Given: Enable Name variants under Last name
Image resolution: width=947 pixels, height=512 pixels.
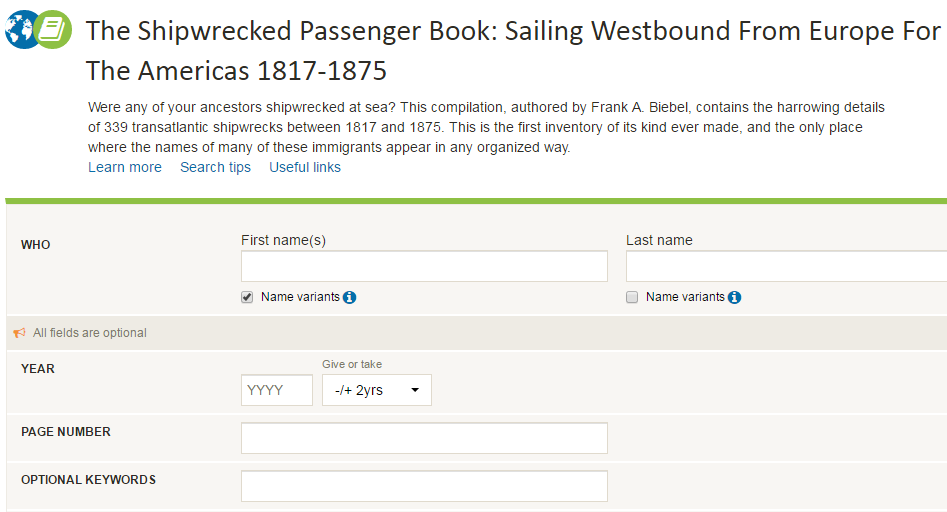Looking at the screenshot, I should point(632,297).
